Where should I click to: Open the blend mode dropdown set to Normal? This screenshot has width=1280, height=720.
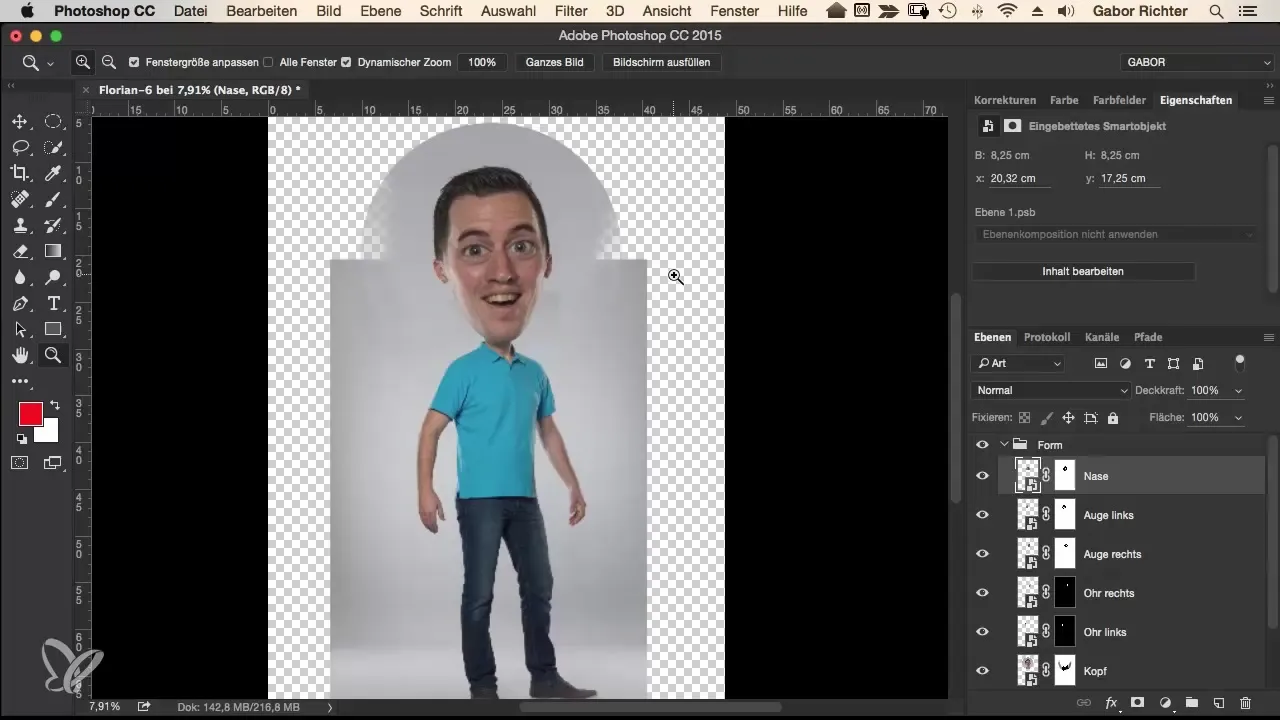(1050, 391)
